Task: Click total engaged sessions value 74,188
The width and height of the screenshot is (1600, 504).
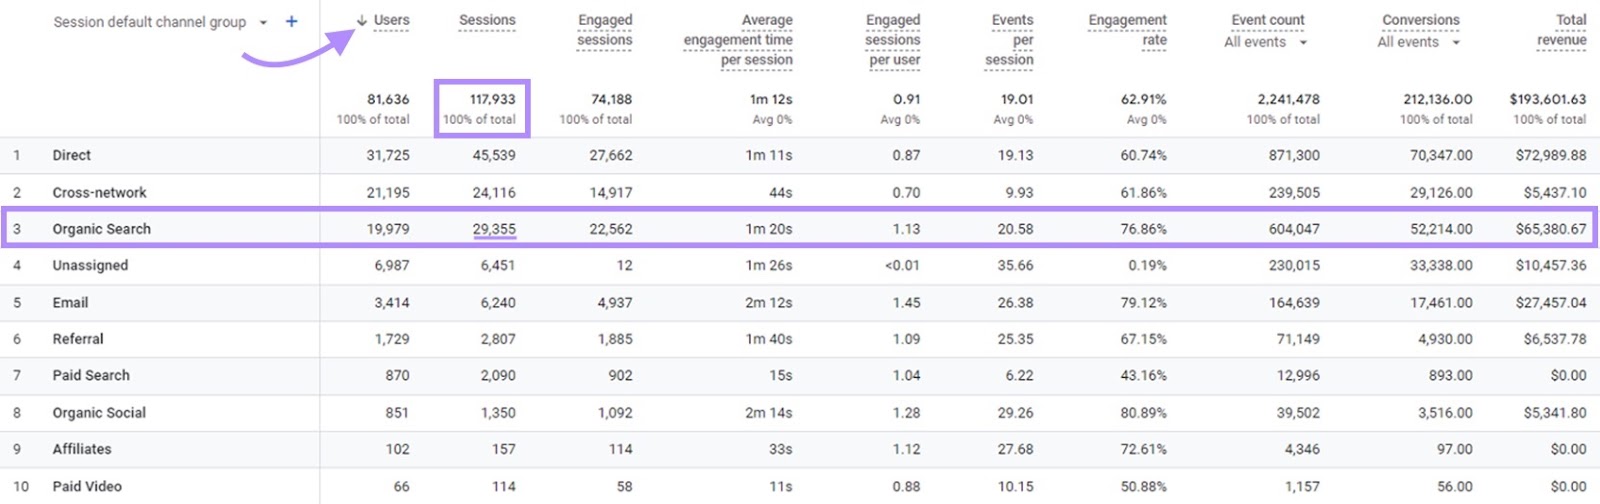Action: (x=611, y=99)
